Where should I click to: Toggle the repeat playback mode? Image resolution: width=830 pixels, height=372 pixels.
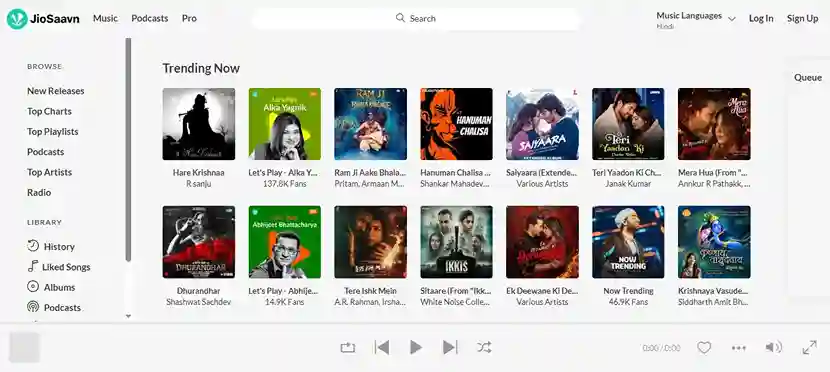click(x=348, y=348)
